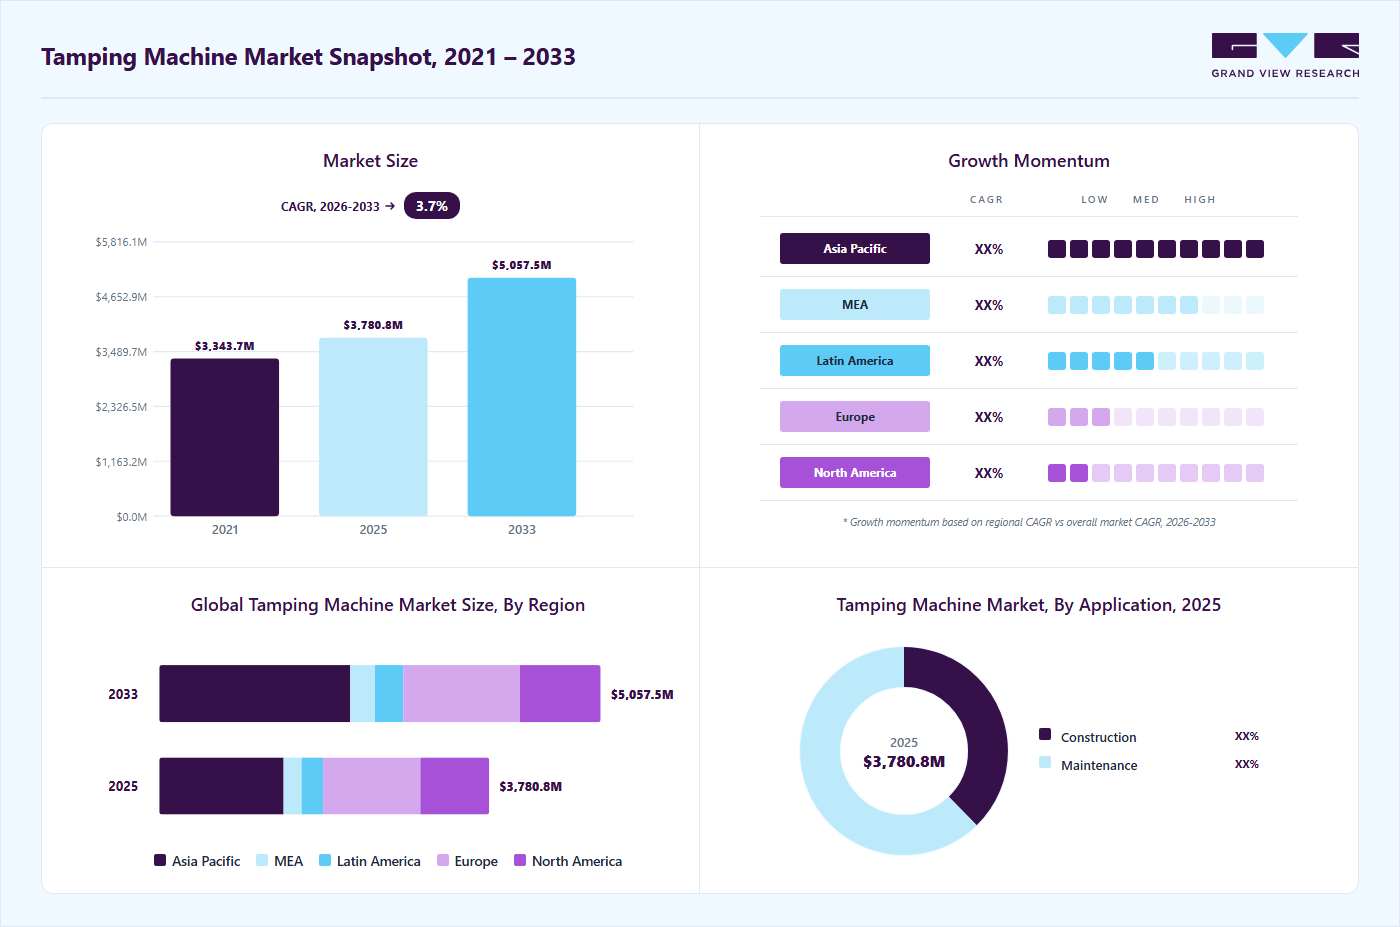Select the North America segment in 2033 bar
The width and height of the screenshot is (1400, 927).
point(560,694)
